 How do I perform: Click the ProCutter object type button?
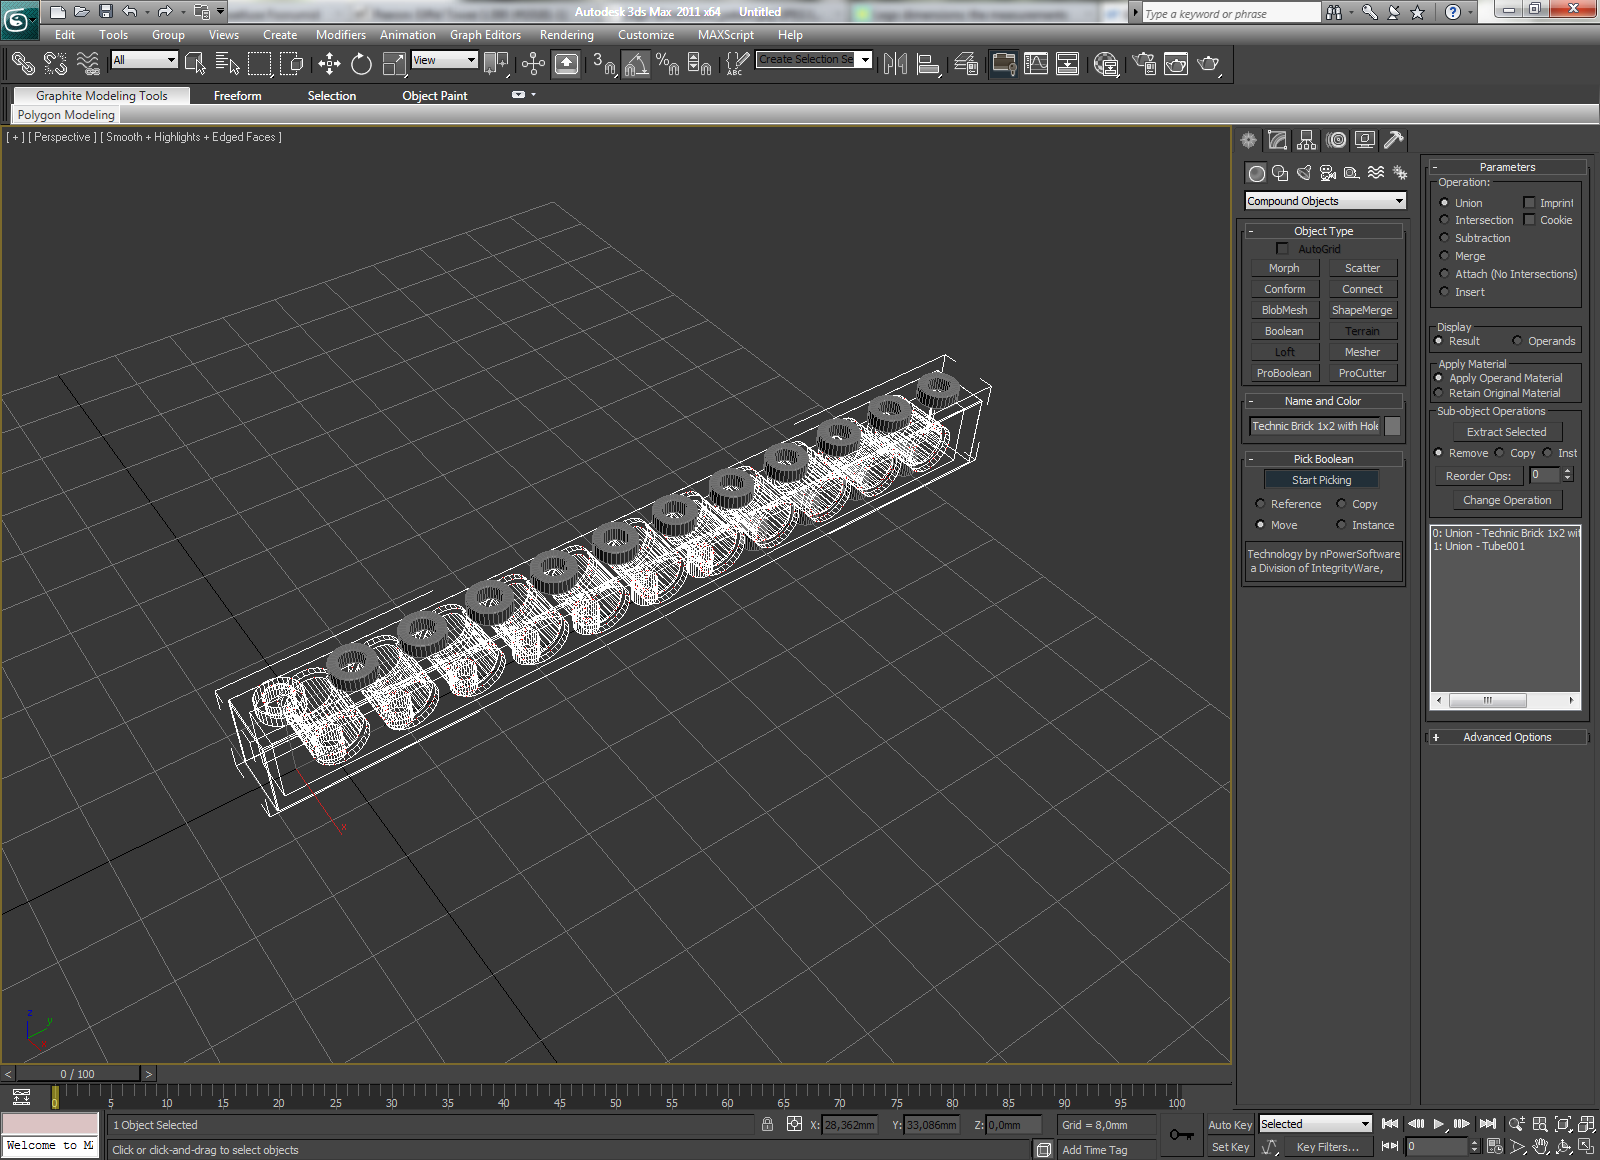pyautogui.click(x=1362, y=373)
